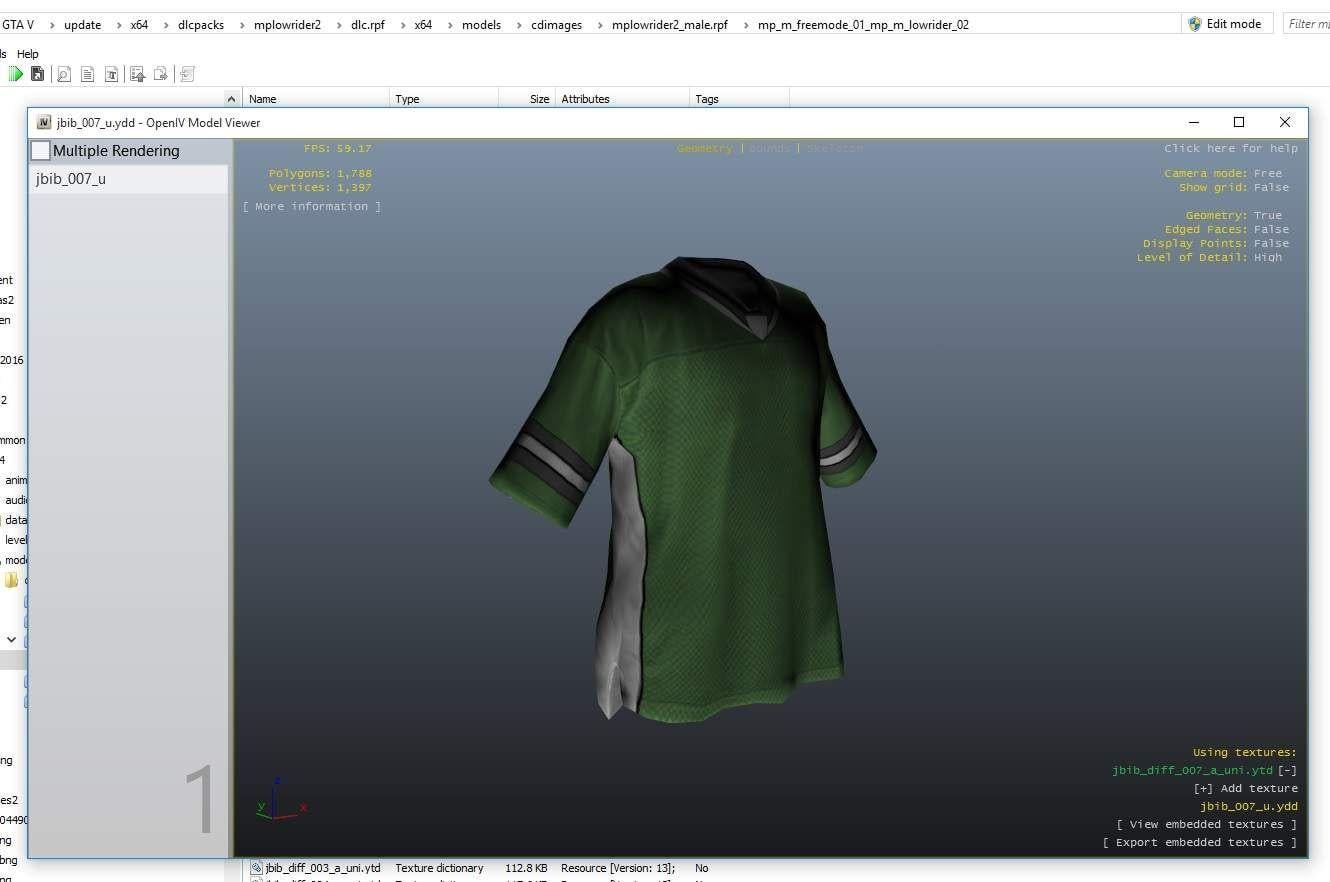This screenshot has height=882, width=1330.
Task: Click the checklist with up arrow icon
Action: tap(137, 74)
